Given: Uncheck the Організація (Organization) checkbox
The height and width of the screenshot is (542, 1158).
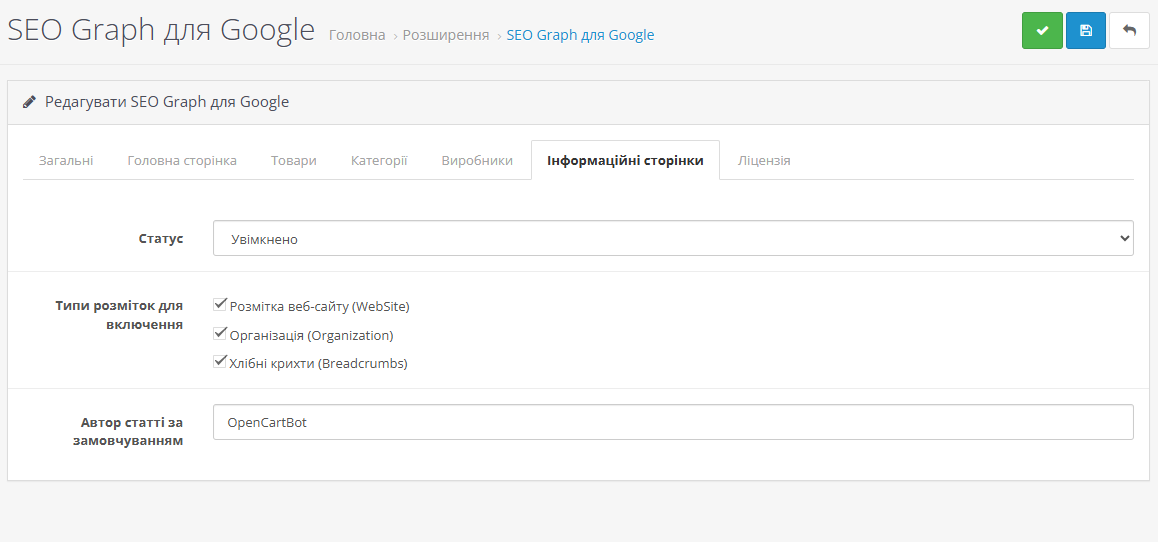Looking at the screenshot, I should point(221,334).
